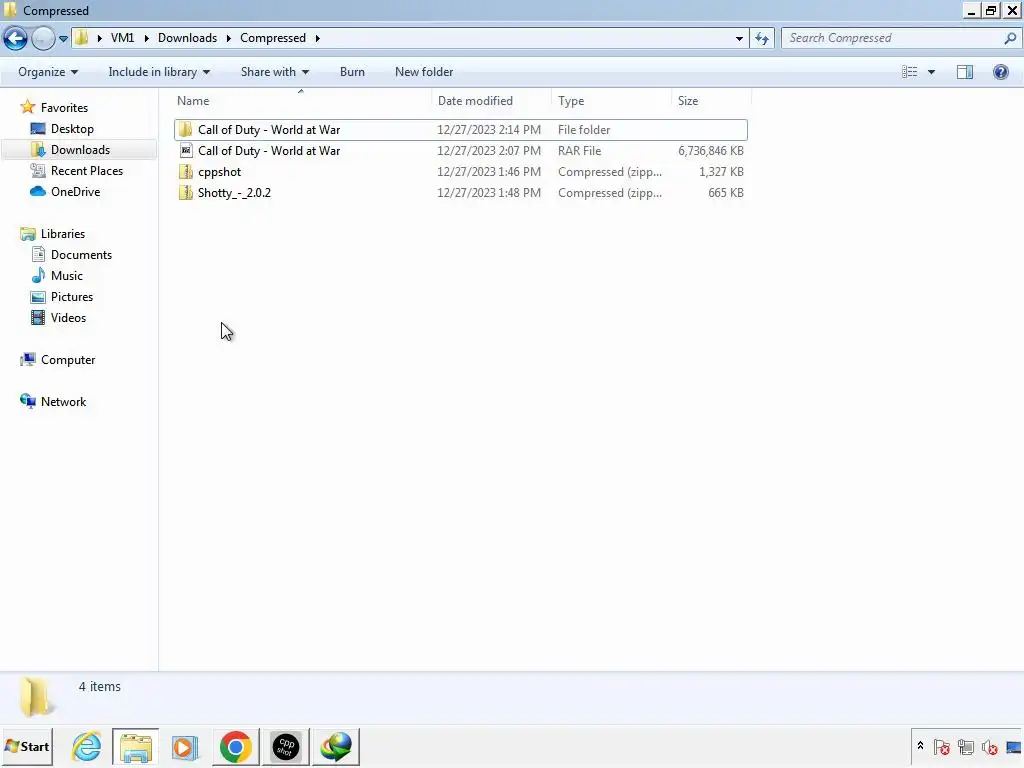
Task: Select the Call of Duty File folder
Action: coord(460,129)
